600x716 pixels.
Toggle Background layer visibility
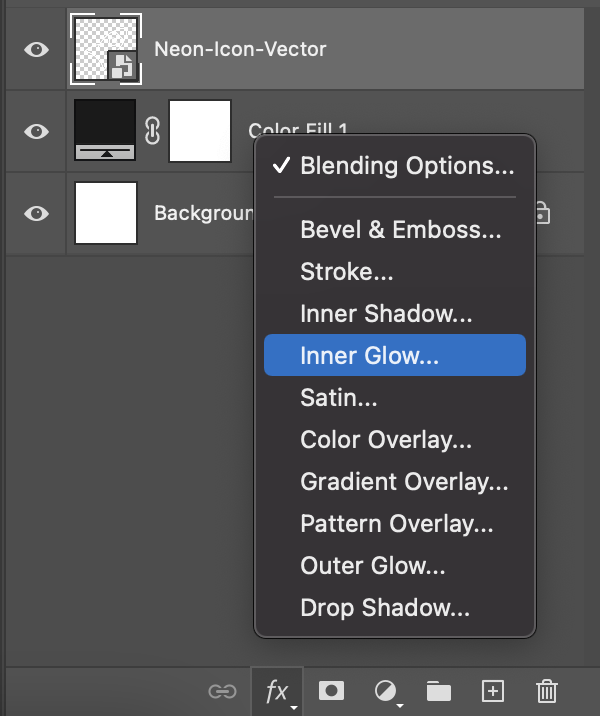click(x=37, y=213)
